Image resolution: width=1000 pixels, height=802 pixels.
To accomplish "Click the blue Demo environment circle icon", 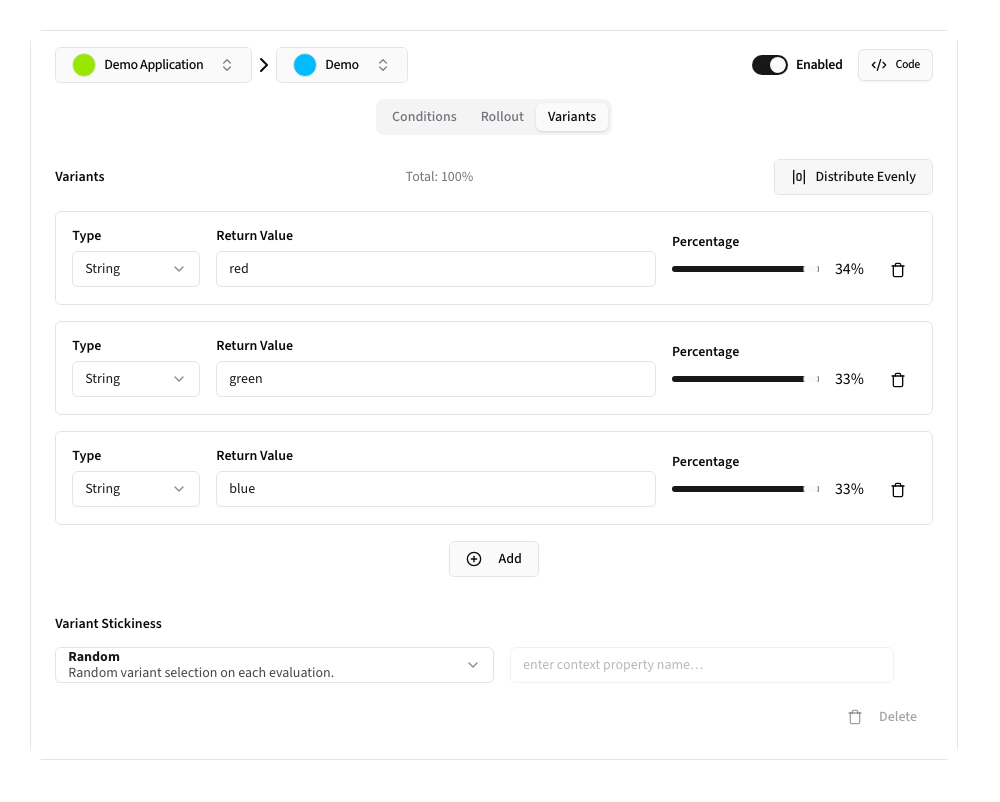I will pos(305,65).
